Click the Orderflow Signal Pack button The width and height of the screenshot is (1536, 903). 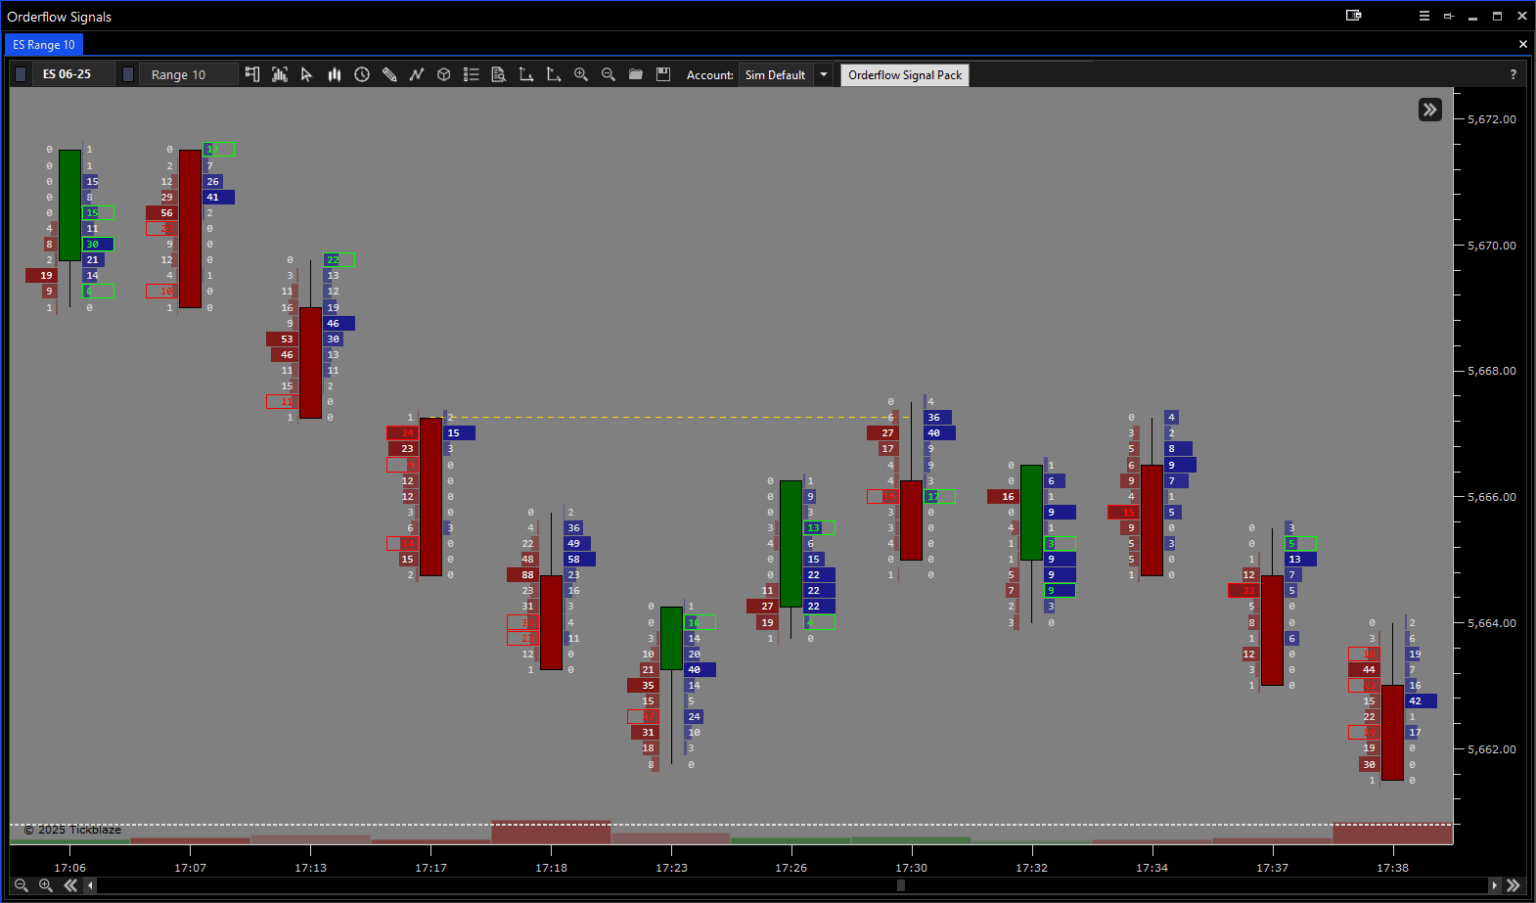904,74
